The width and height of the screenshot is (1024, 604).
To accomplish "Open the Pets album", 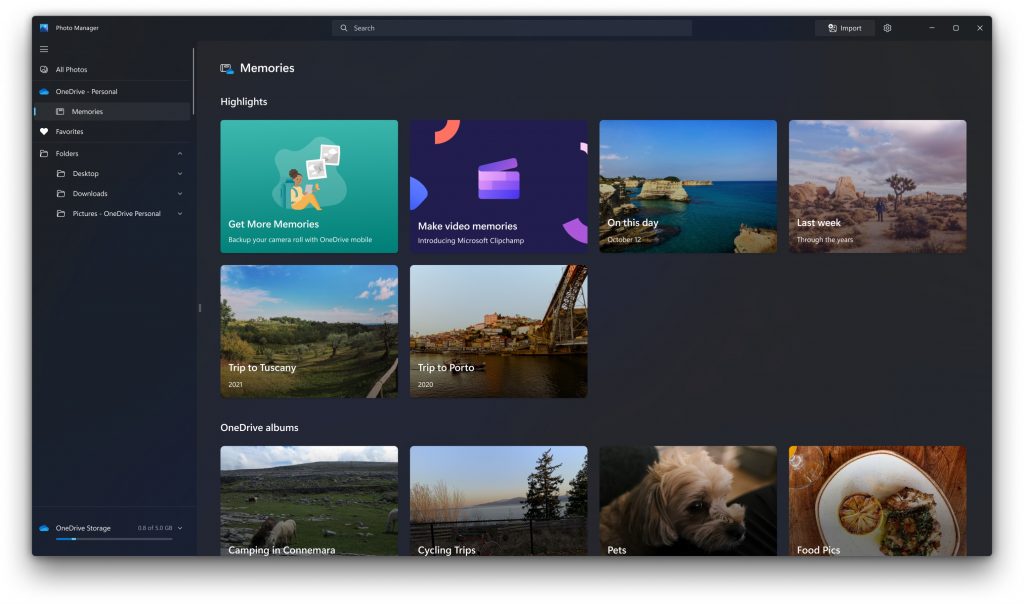I will tap(687, 500).
